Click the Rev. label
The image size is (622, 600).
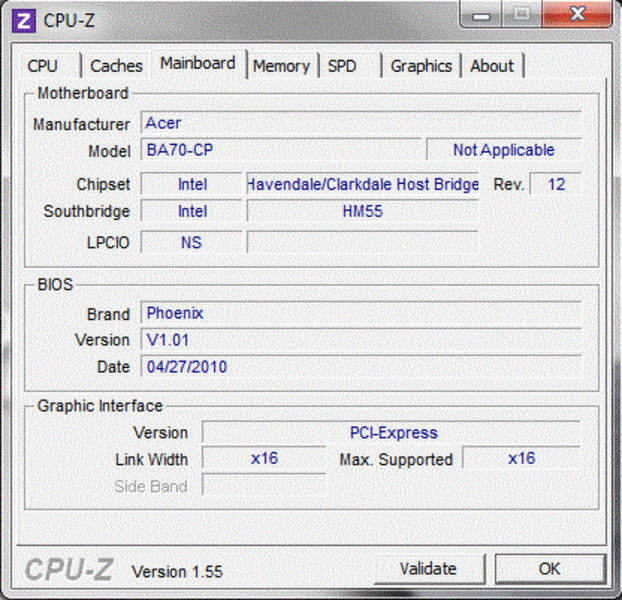509,185
